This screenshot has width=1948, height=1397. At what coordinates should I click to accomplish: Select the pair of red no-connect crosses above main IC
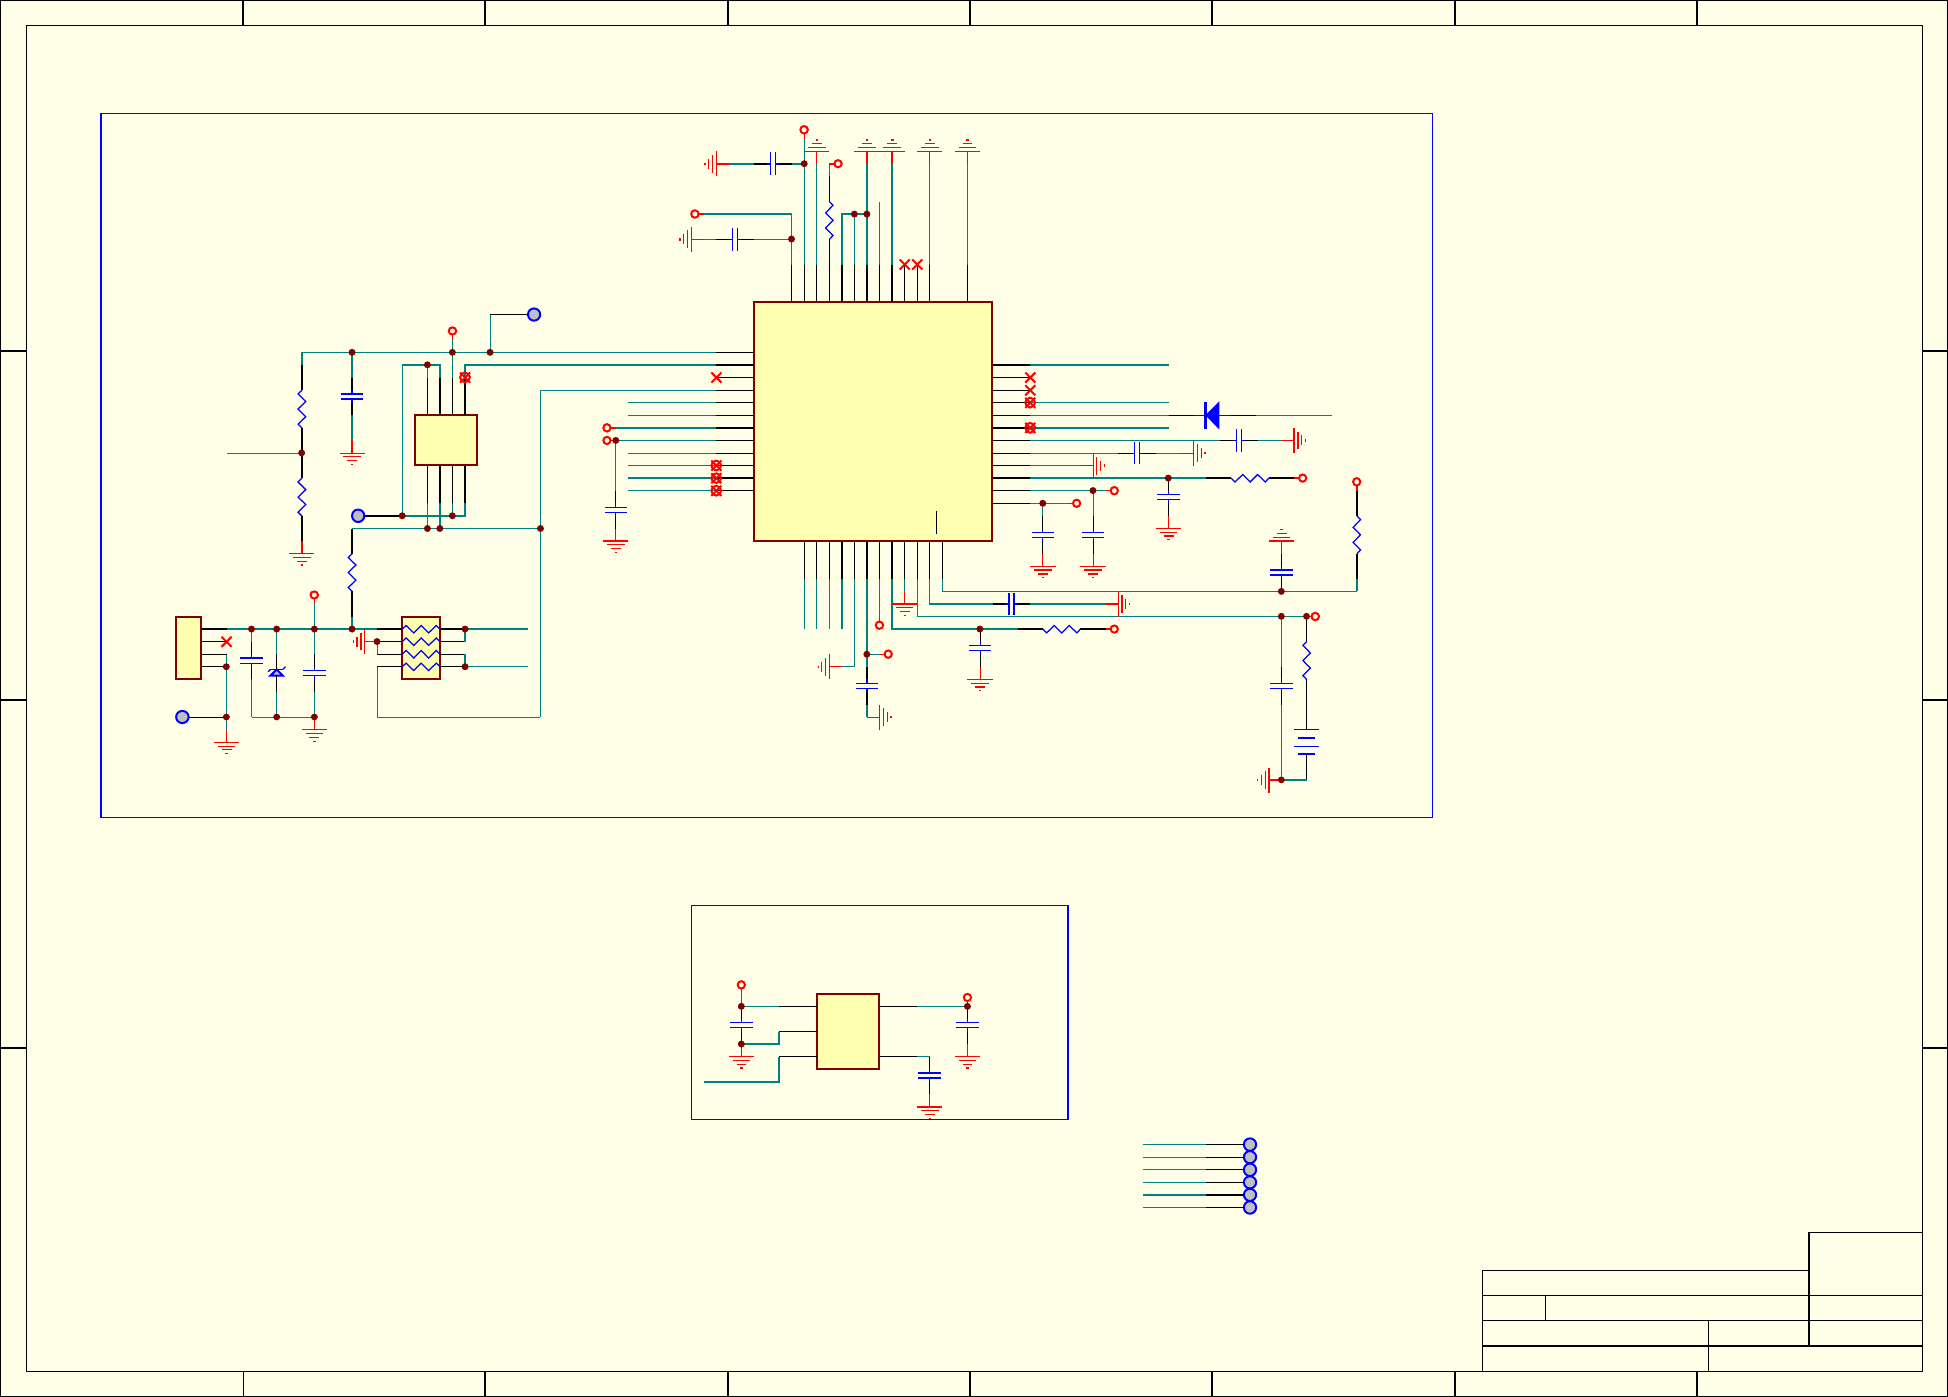pos(911,265)
